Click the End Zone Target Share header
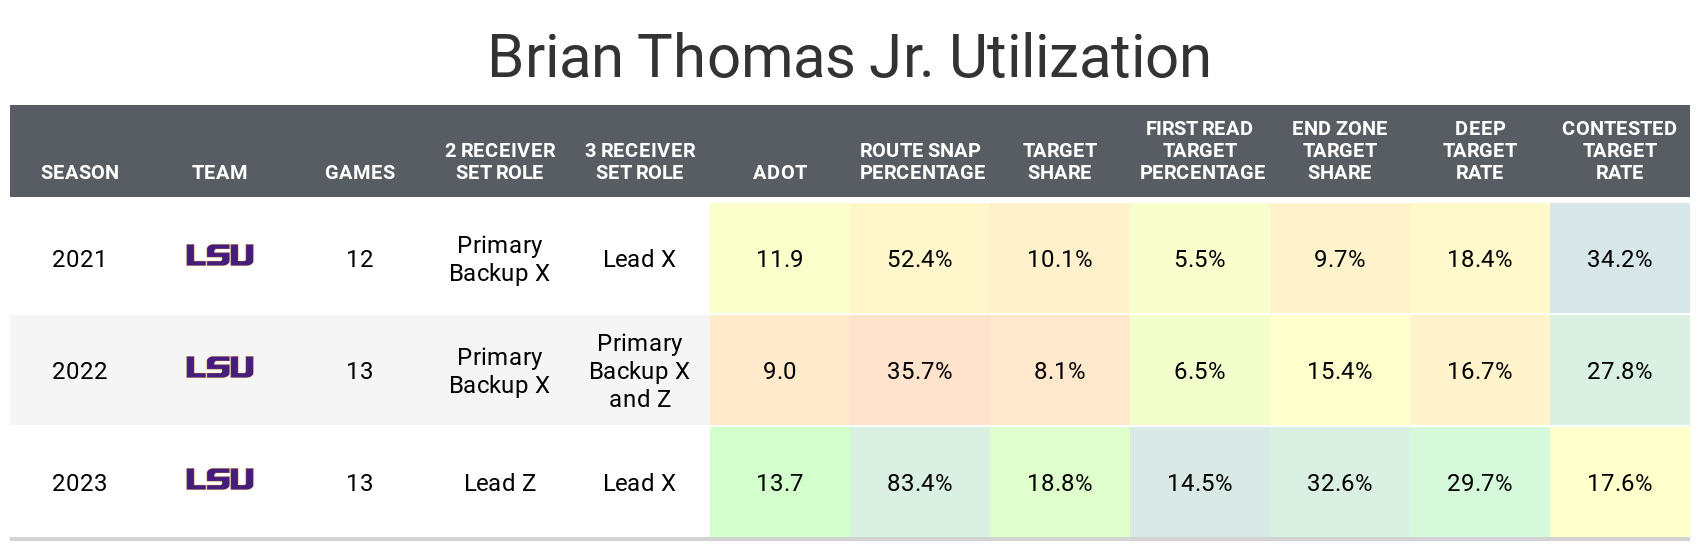Image resolution: width=1700 pixels, height=548 pixels. tap(1339, 150)
